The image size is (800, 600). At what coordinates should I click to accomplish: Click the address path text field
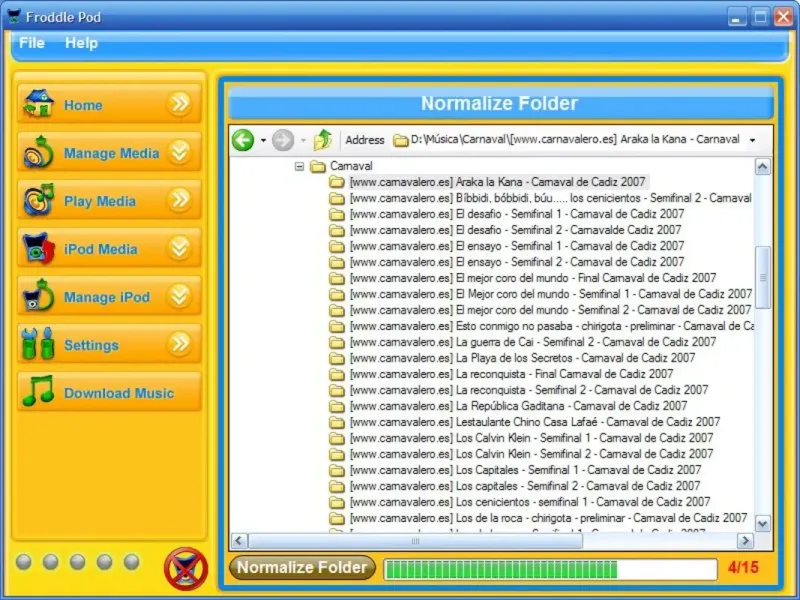575,140
